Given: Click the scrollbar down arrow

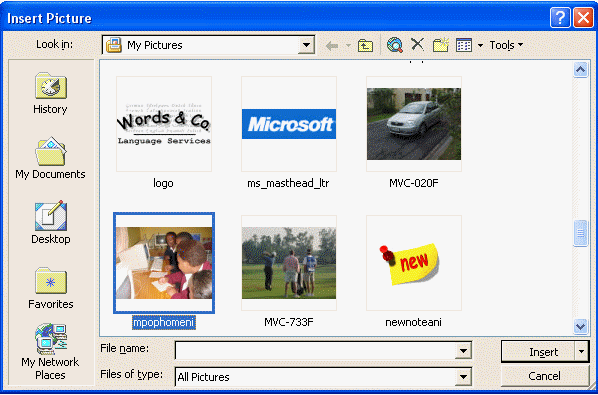Looking at the screenshot, I should [x=580, y=326].
